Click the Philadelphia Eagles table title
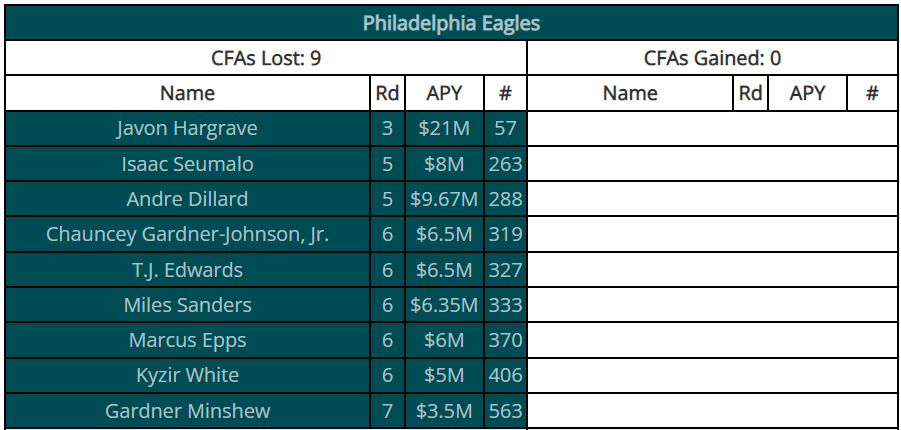Screen dimensions: 901x430 click(451, 23)
